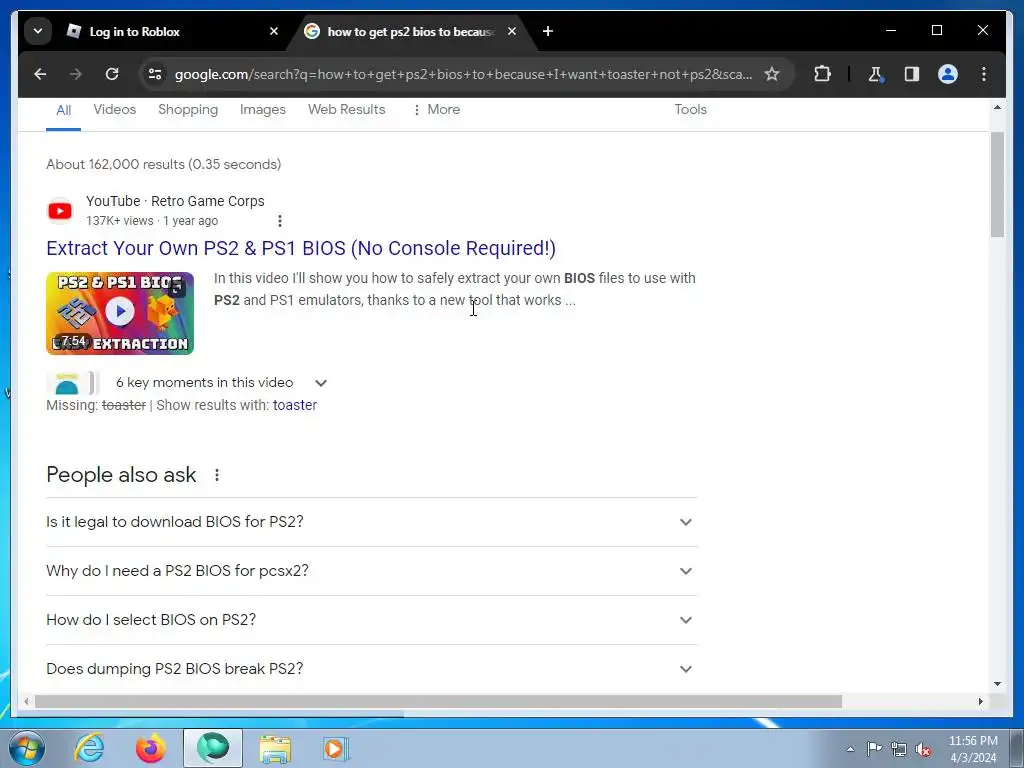
Task: Click the scroll right arrow
Action: click(980, 701)
